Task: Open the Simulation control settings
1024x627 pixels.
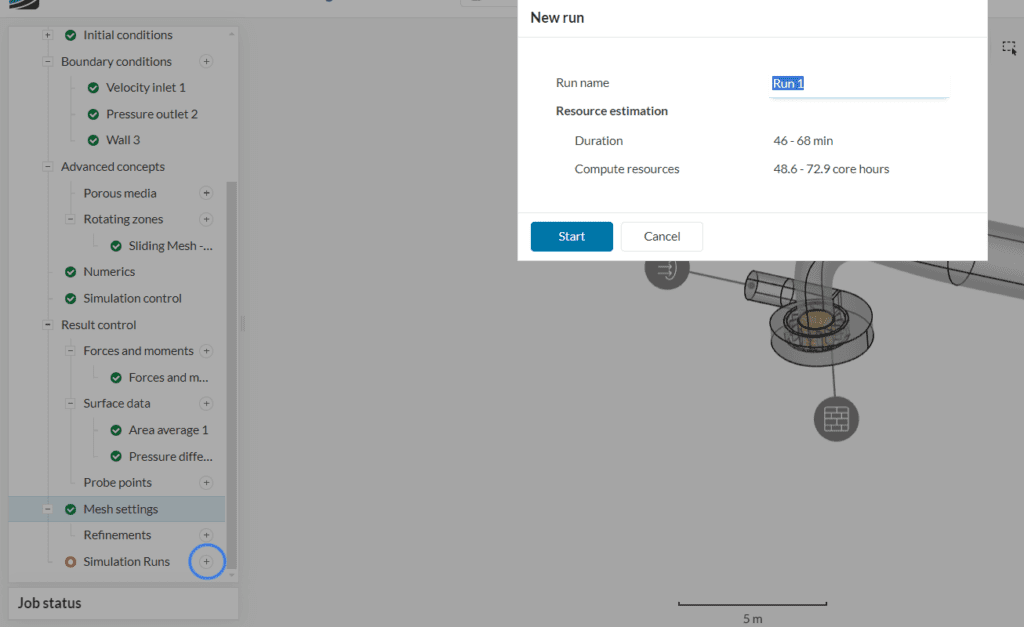Action: (132, 298)
